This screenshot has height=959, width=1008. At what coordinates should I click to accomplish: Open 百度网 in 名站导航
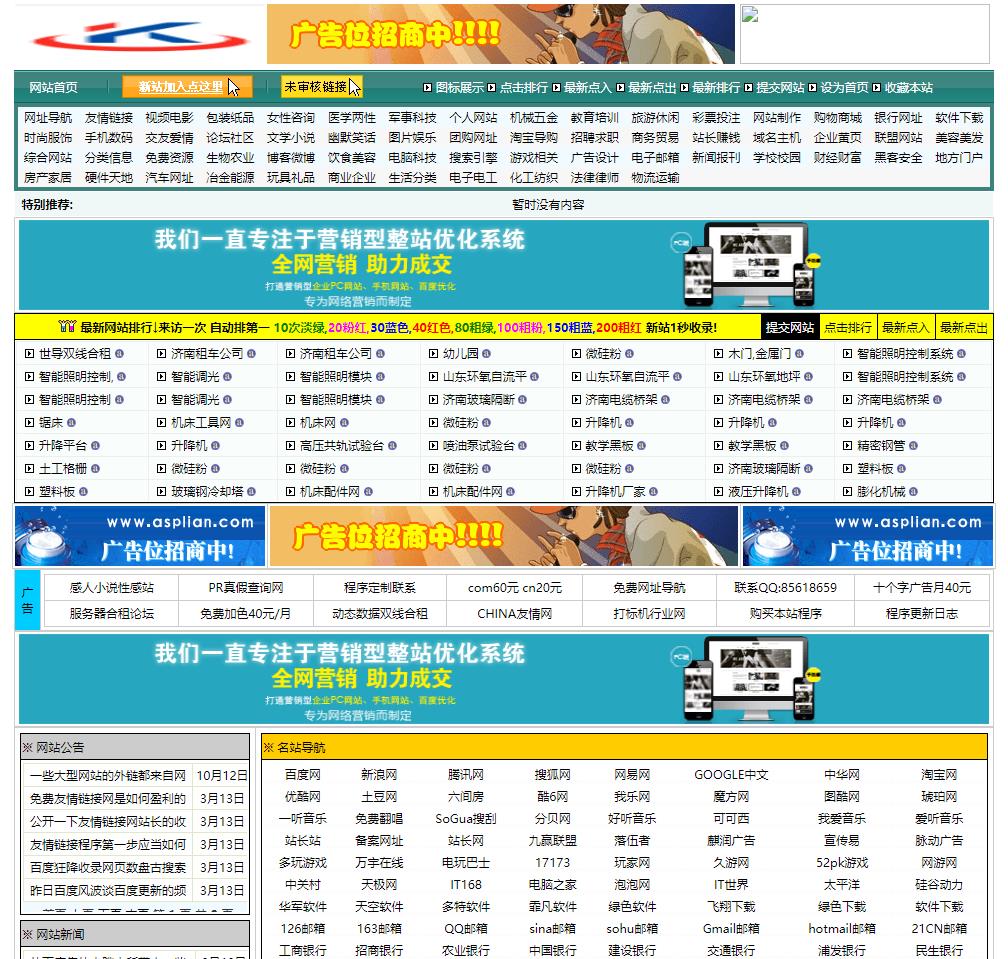tap(302, 775)
